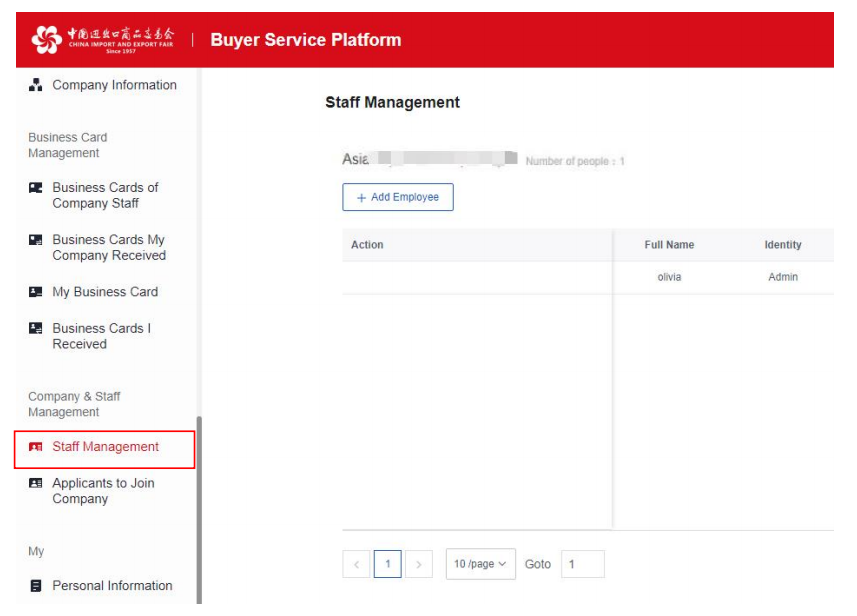Click the Personal Information icon
The height and width of the screenshot is (616, 857).
point(36,586)
